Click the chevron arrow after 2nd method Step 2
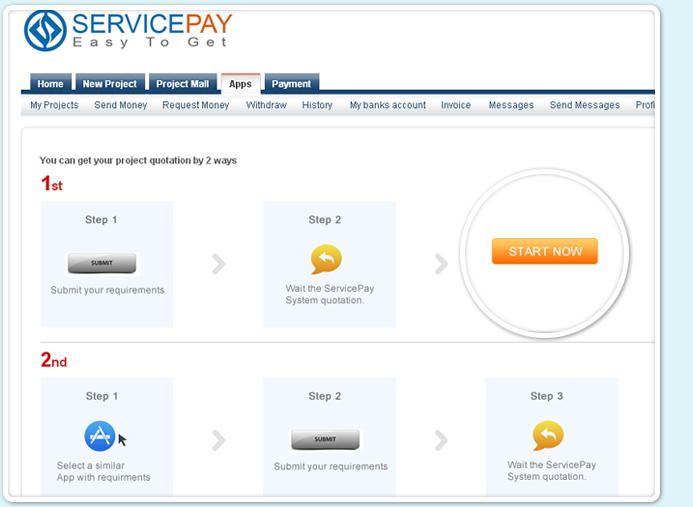Image resolution: width=693 pixels, height=507 pixels. [x=442, y=440]
